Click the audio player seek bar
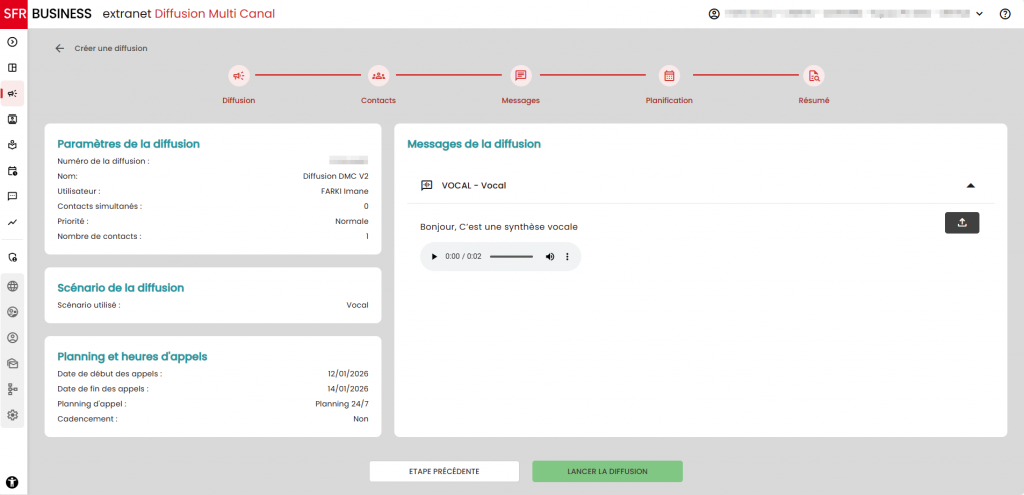 (x=511, y=257)
